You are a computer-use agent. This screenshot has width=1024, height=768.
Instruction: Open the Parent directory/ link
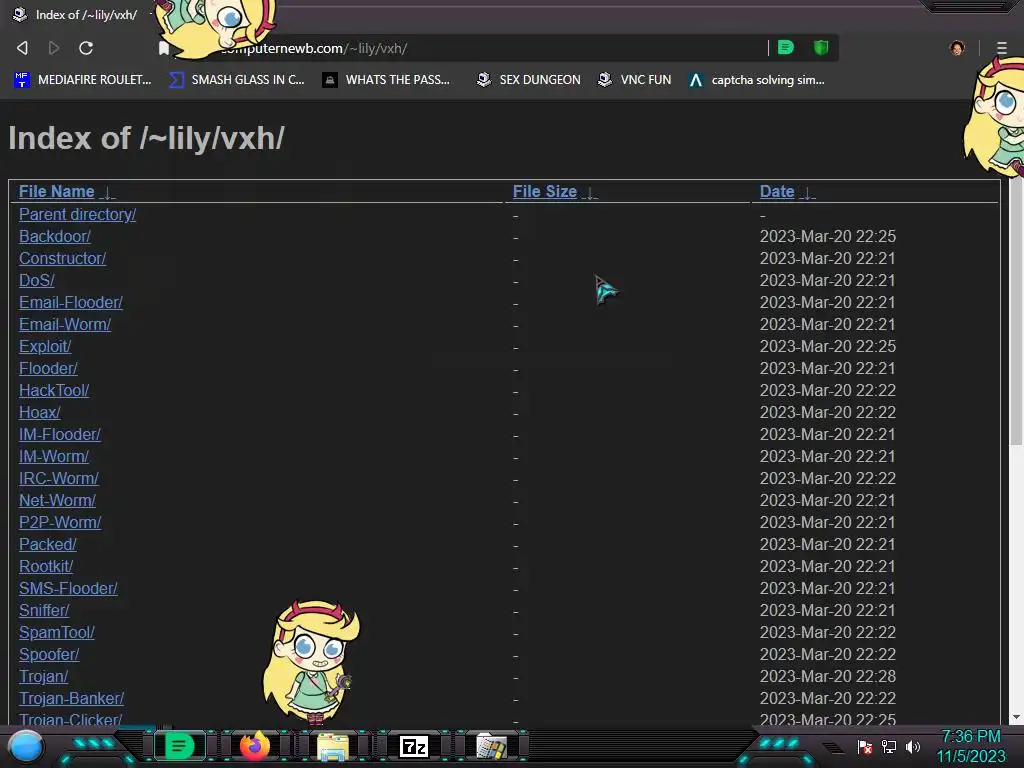[77, 214]
